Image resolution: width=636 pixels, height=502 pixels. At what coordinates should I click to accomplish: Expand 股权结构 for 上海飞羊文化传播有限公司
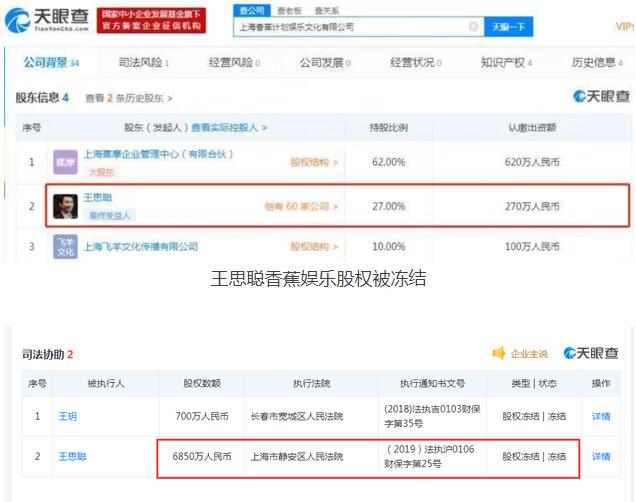click(314, 247)
